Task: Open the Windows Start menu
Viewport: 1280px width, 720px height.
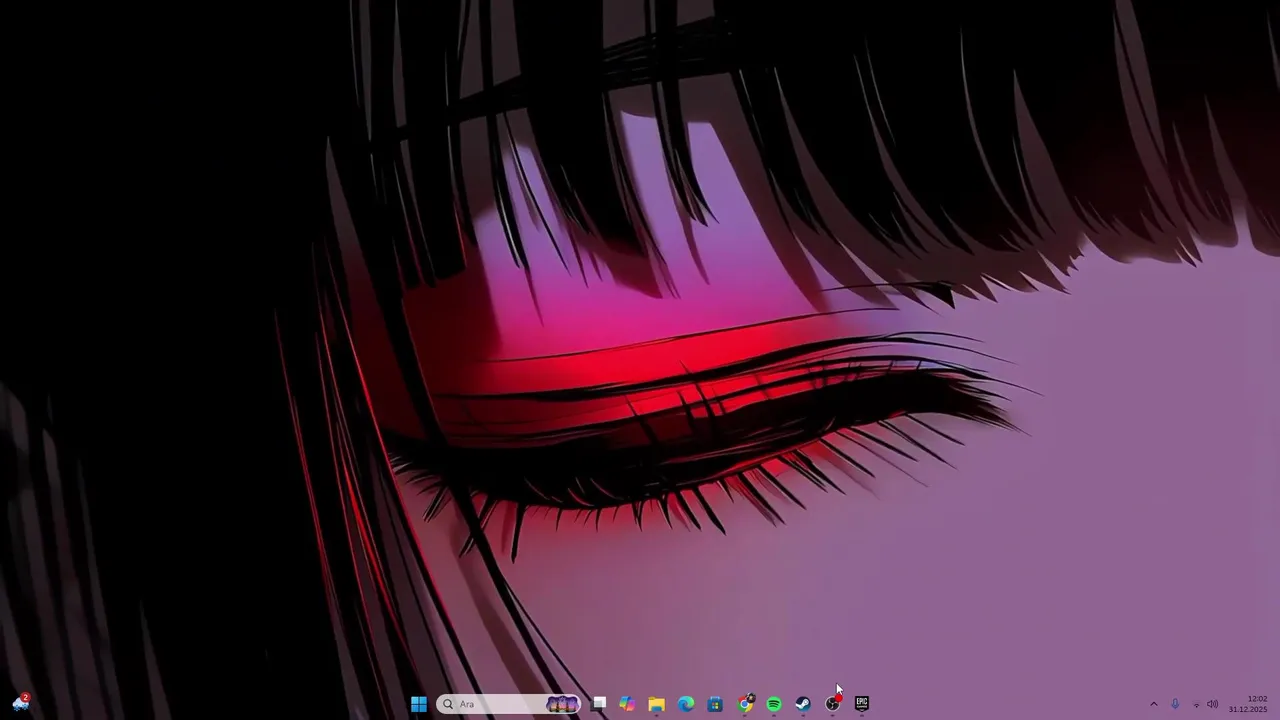Action: click(419, 704)
